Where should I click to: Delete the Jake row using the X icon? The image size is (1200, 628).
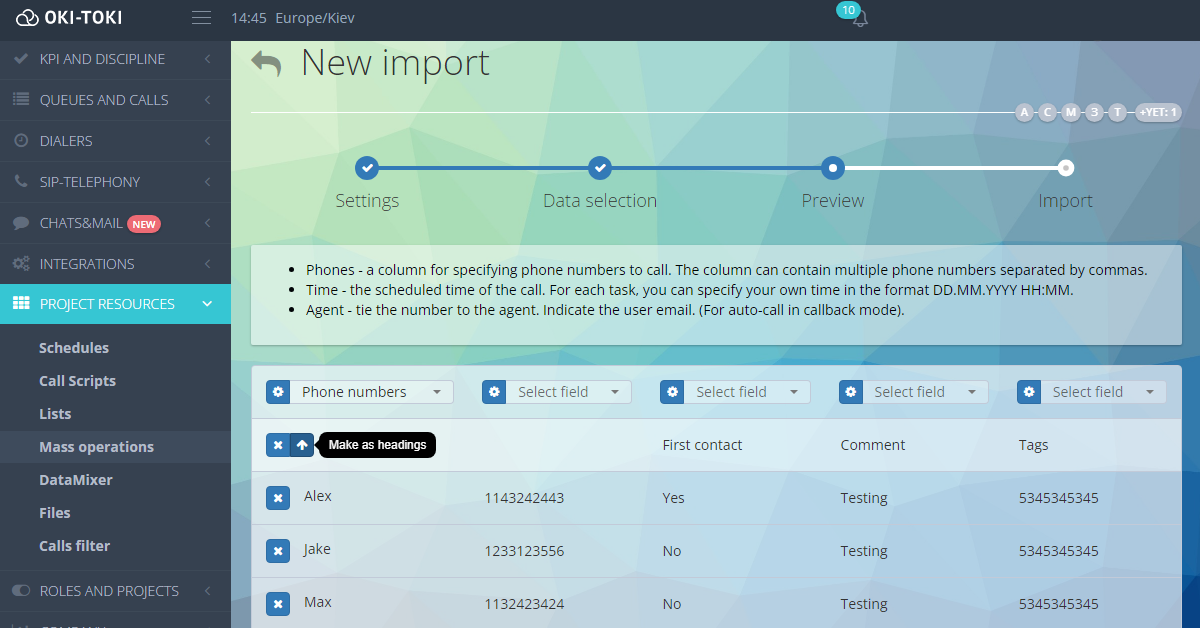click(x=278, y=551)
